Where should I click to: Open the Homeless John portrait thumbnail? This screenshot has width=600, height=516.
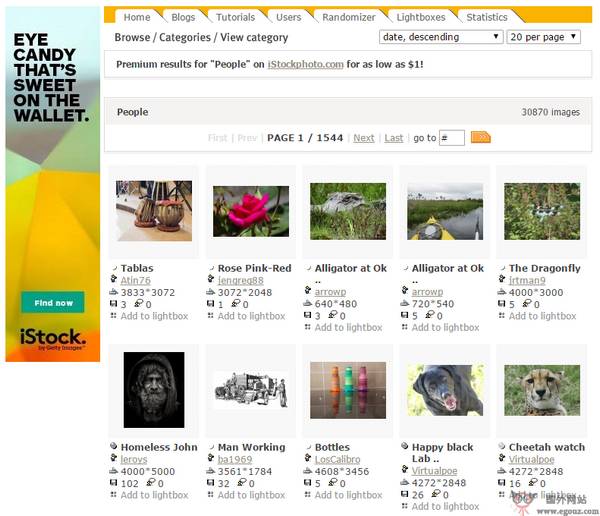pyautogui.click(x=154, y=390)
